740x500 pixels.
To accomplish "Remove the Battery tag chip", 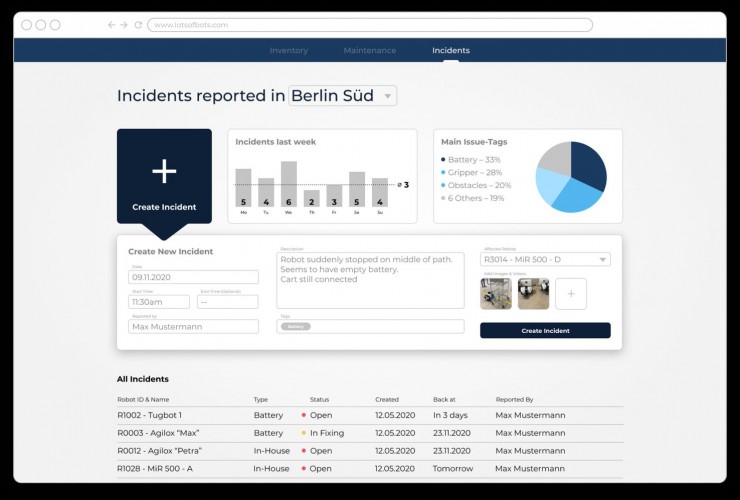I will [296, 326].
